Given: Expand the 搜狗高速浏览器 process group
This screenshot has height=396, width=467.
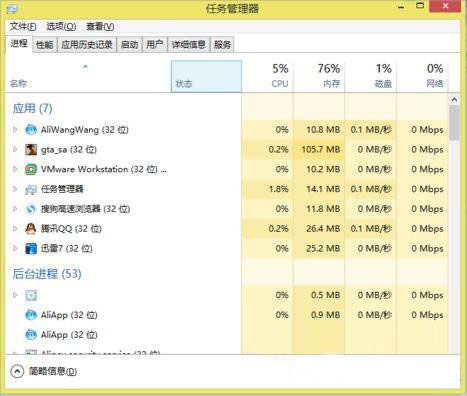Looking at the screenshot, I should point(15,209).
